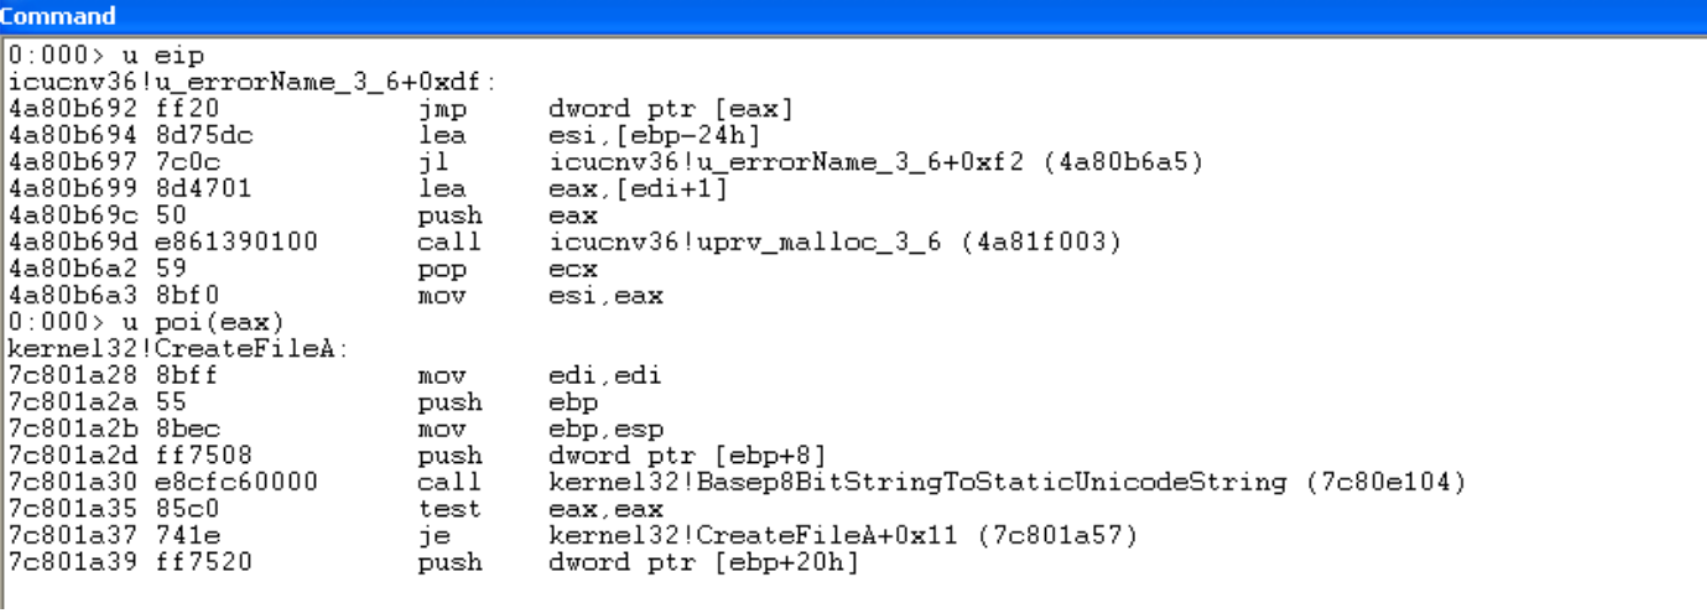The width and height of the screenshot is (1707, 613).
Task: Click the jl target address (4a80b6a5)
Action: pyautogui.click(x=1123, y=162)
